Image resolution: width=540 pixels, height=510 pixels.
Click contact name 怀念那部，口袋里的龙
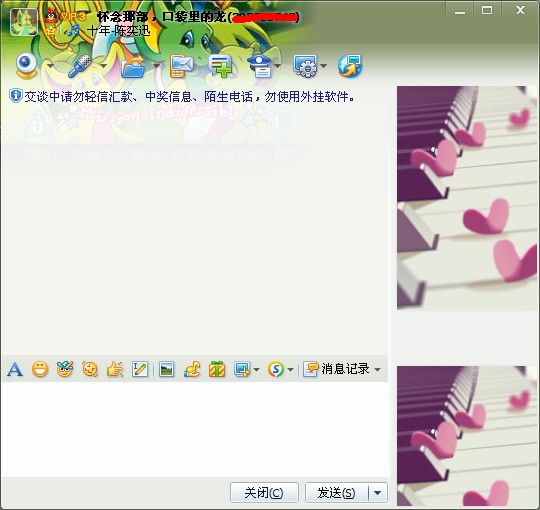[161, 17]
